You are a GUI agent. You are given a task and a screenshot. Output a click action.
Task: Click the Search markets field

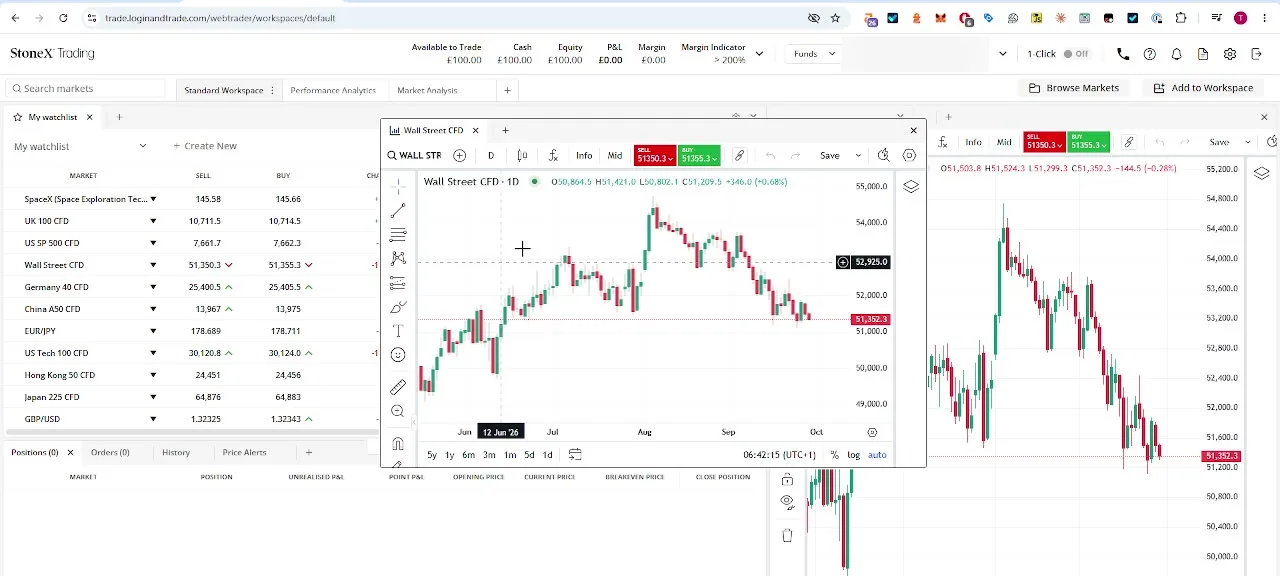[x=85, y=89]
